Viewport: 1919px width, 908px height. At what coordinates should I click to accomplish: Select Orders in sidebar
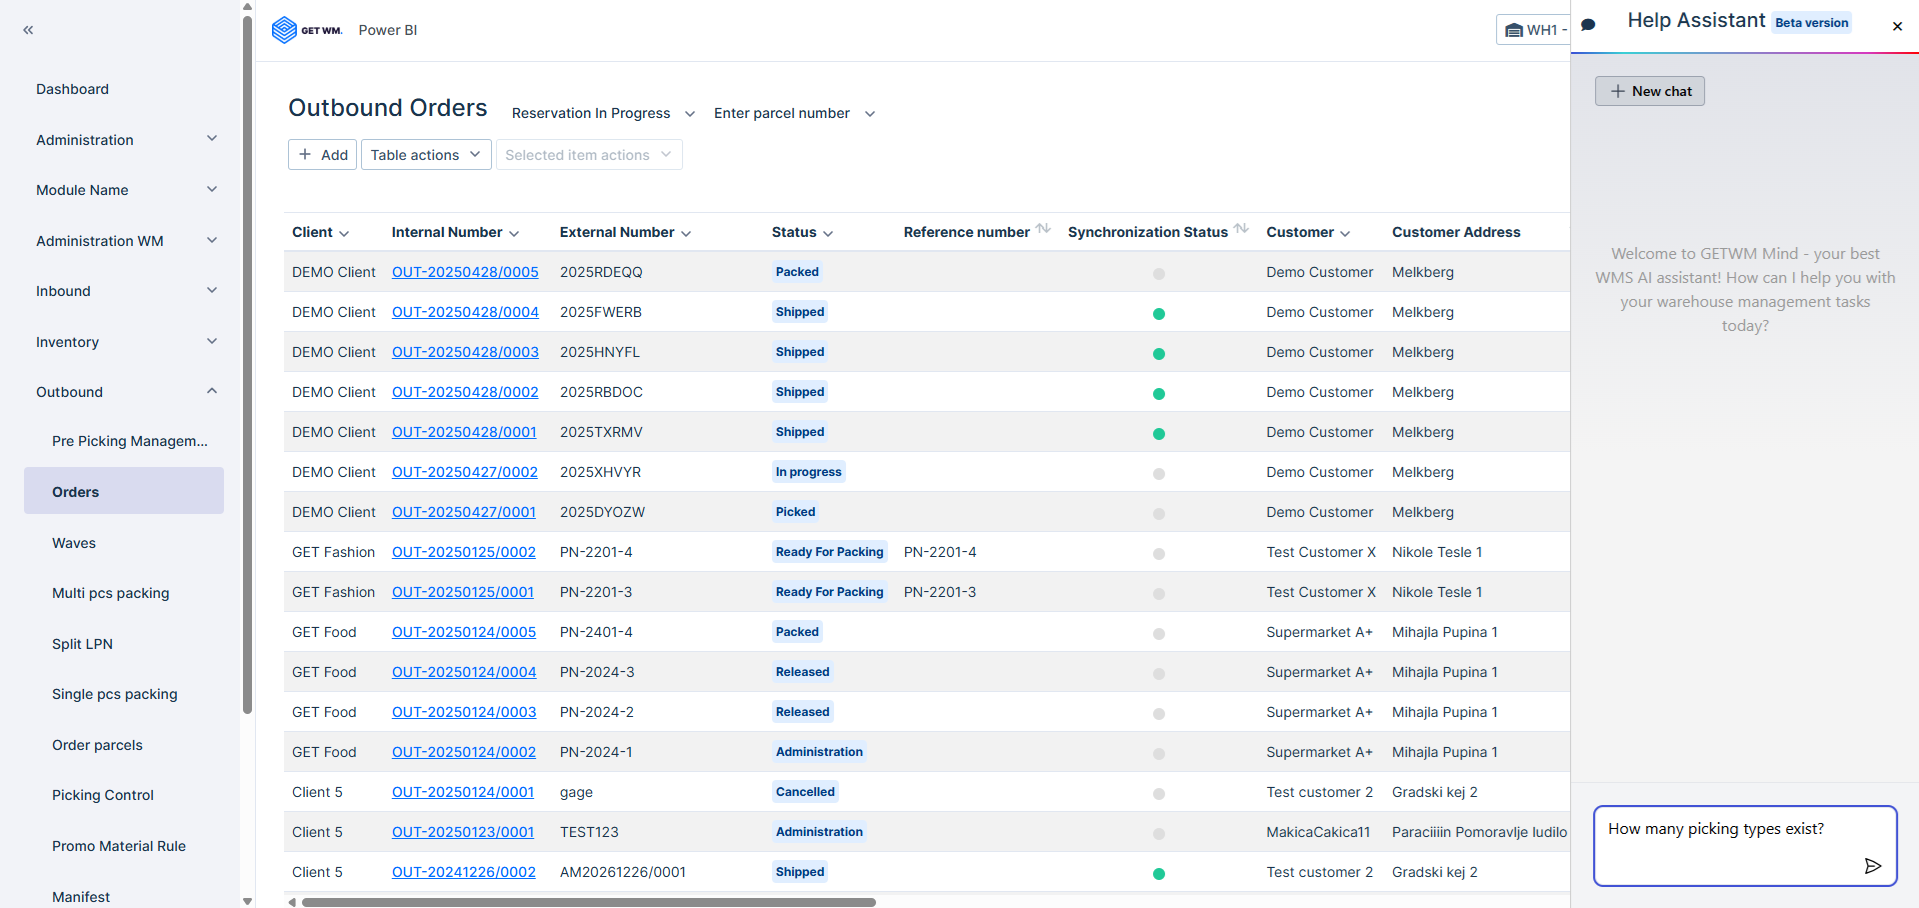[124, 491]
